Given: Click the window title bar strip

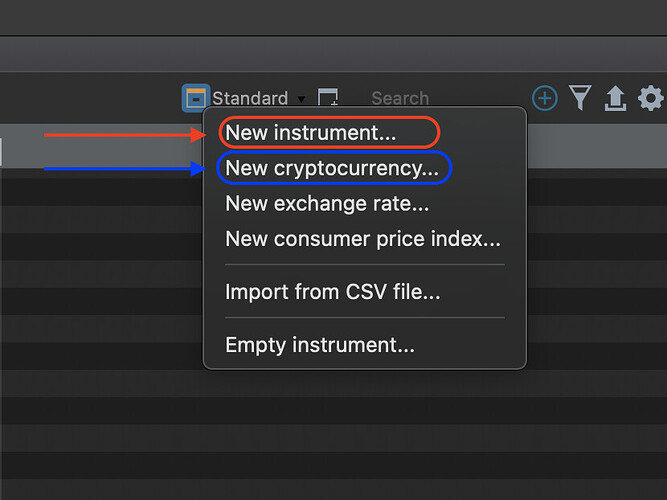Looking at the screenshot, I should click(x=334, y=17).
